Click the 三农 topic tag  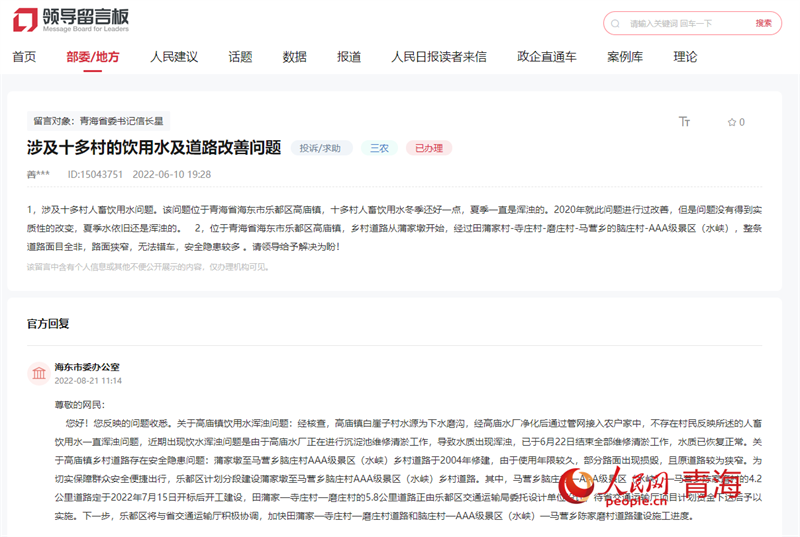[x=380, y=148]
